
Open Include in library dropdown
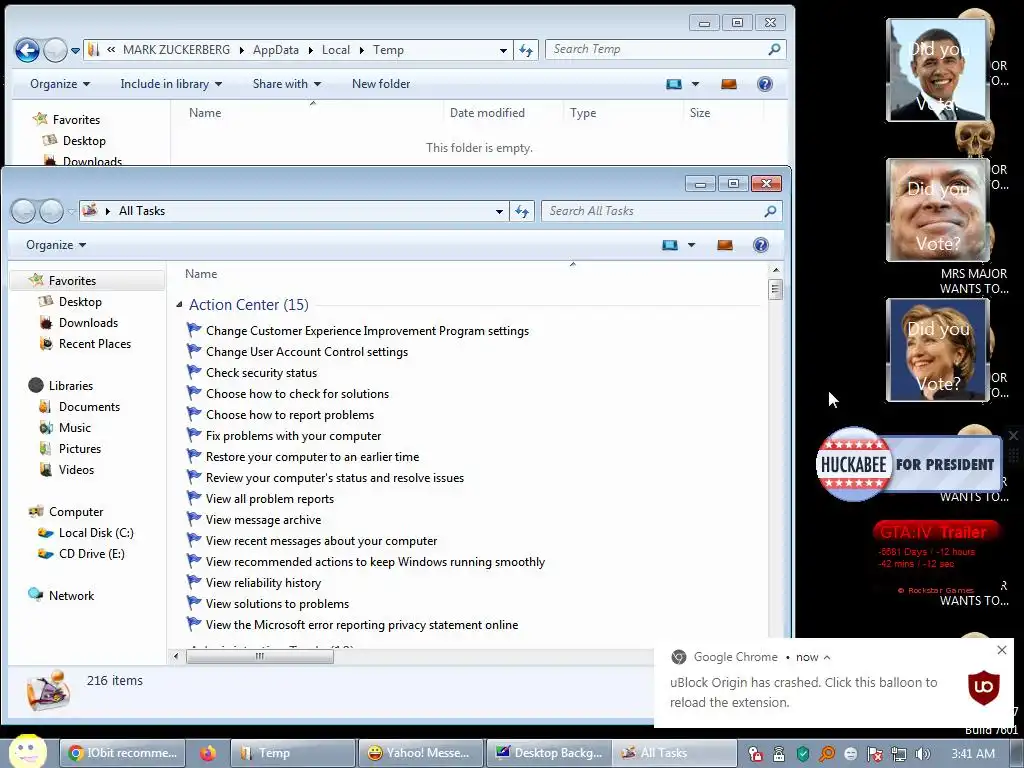click(171, 84)
